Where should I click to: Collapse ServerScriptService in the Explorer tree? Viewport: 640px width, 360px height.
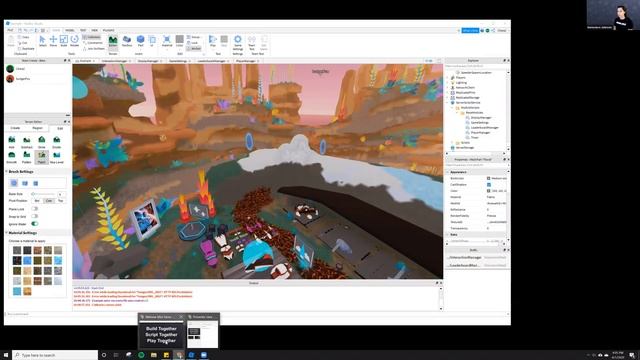point(448,103)
